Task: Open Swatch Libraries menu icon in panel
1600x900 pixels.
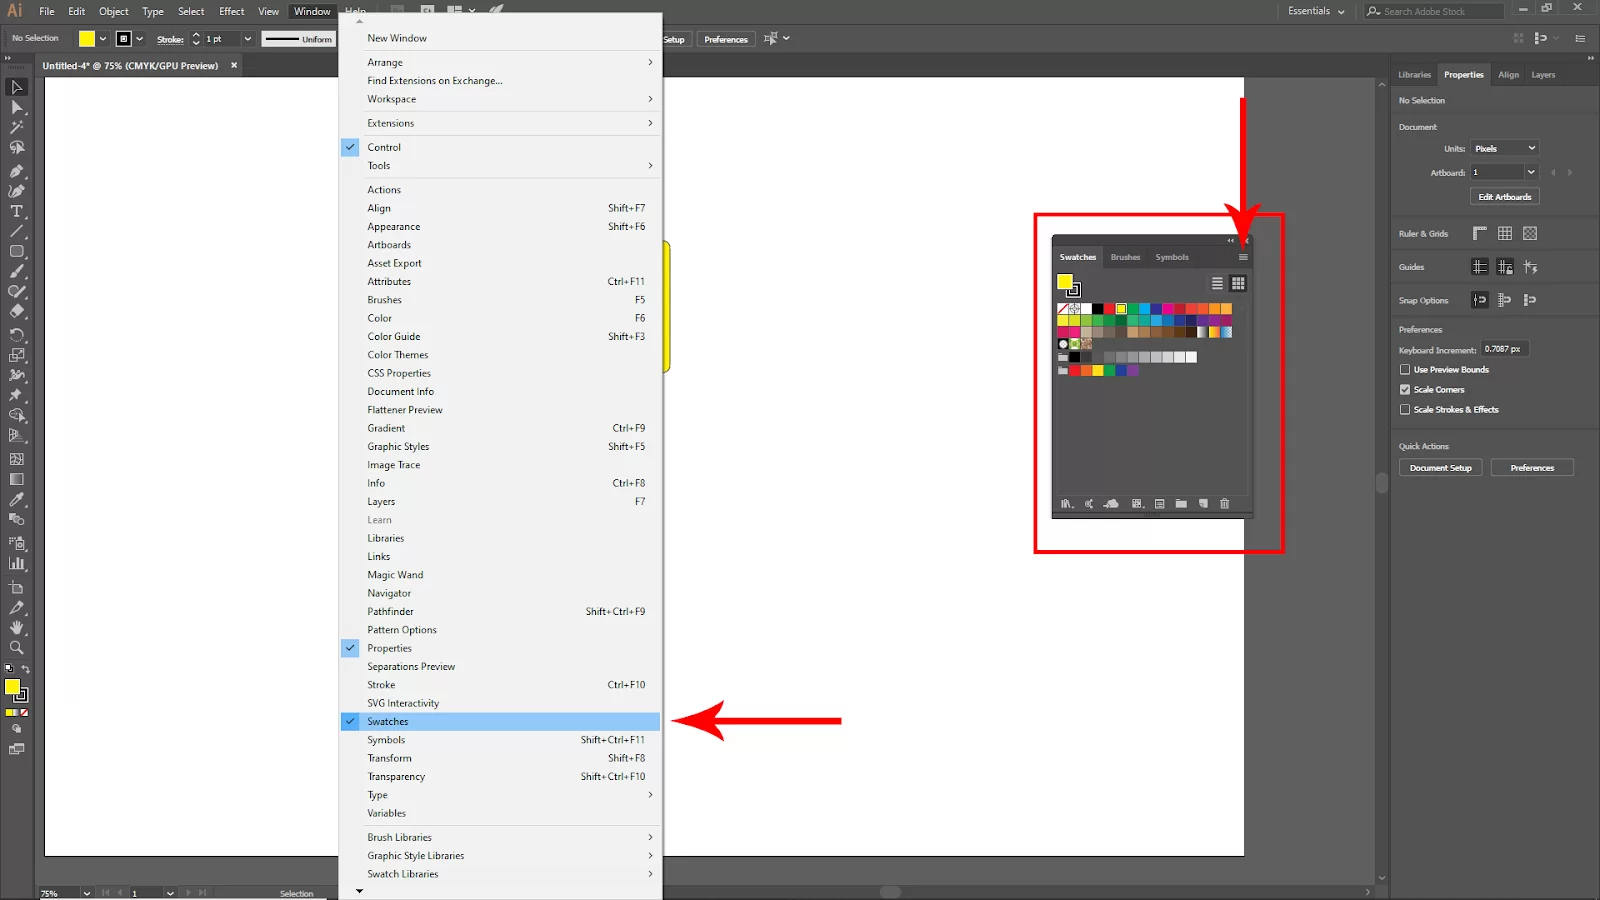Action: tap(1067, 504)
